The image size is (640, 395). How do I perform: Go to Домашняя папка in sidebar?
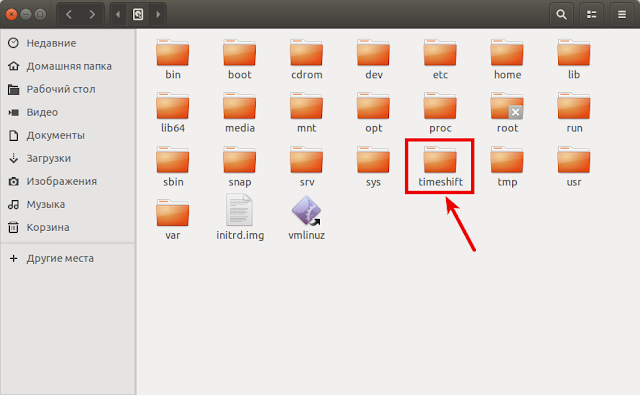pos(68,66)
